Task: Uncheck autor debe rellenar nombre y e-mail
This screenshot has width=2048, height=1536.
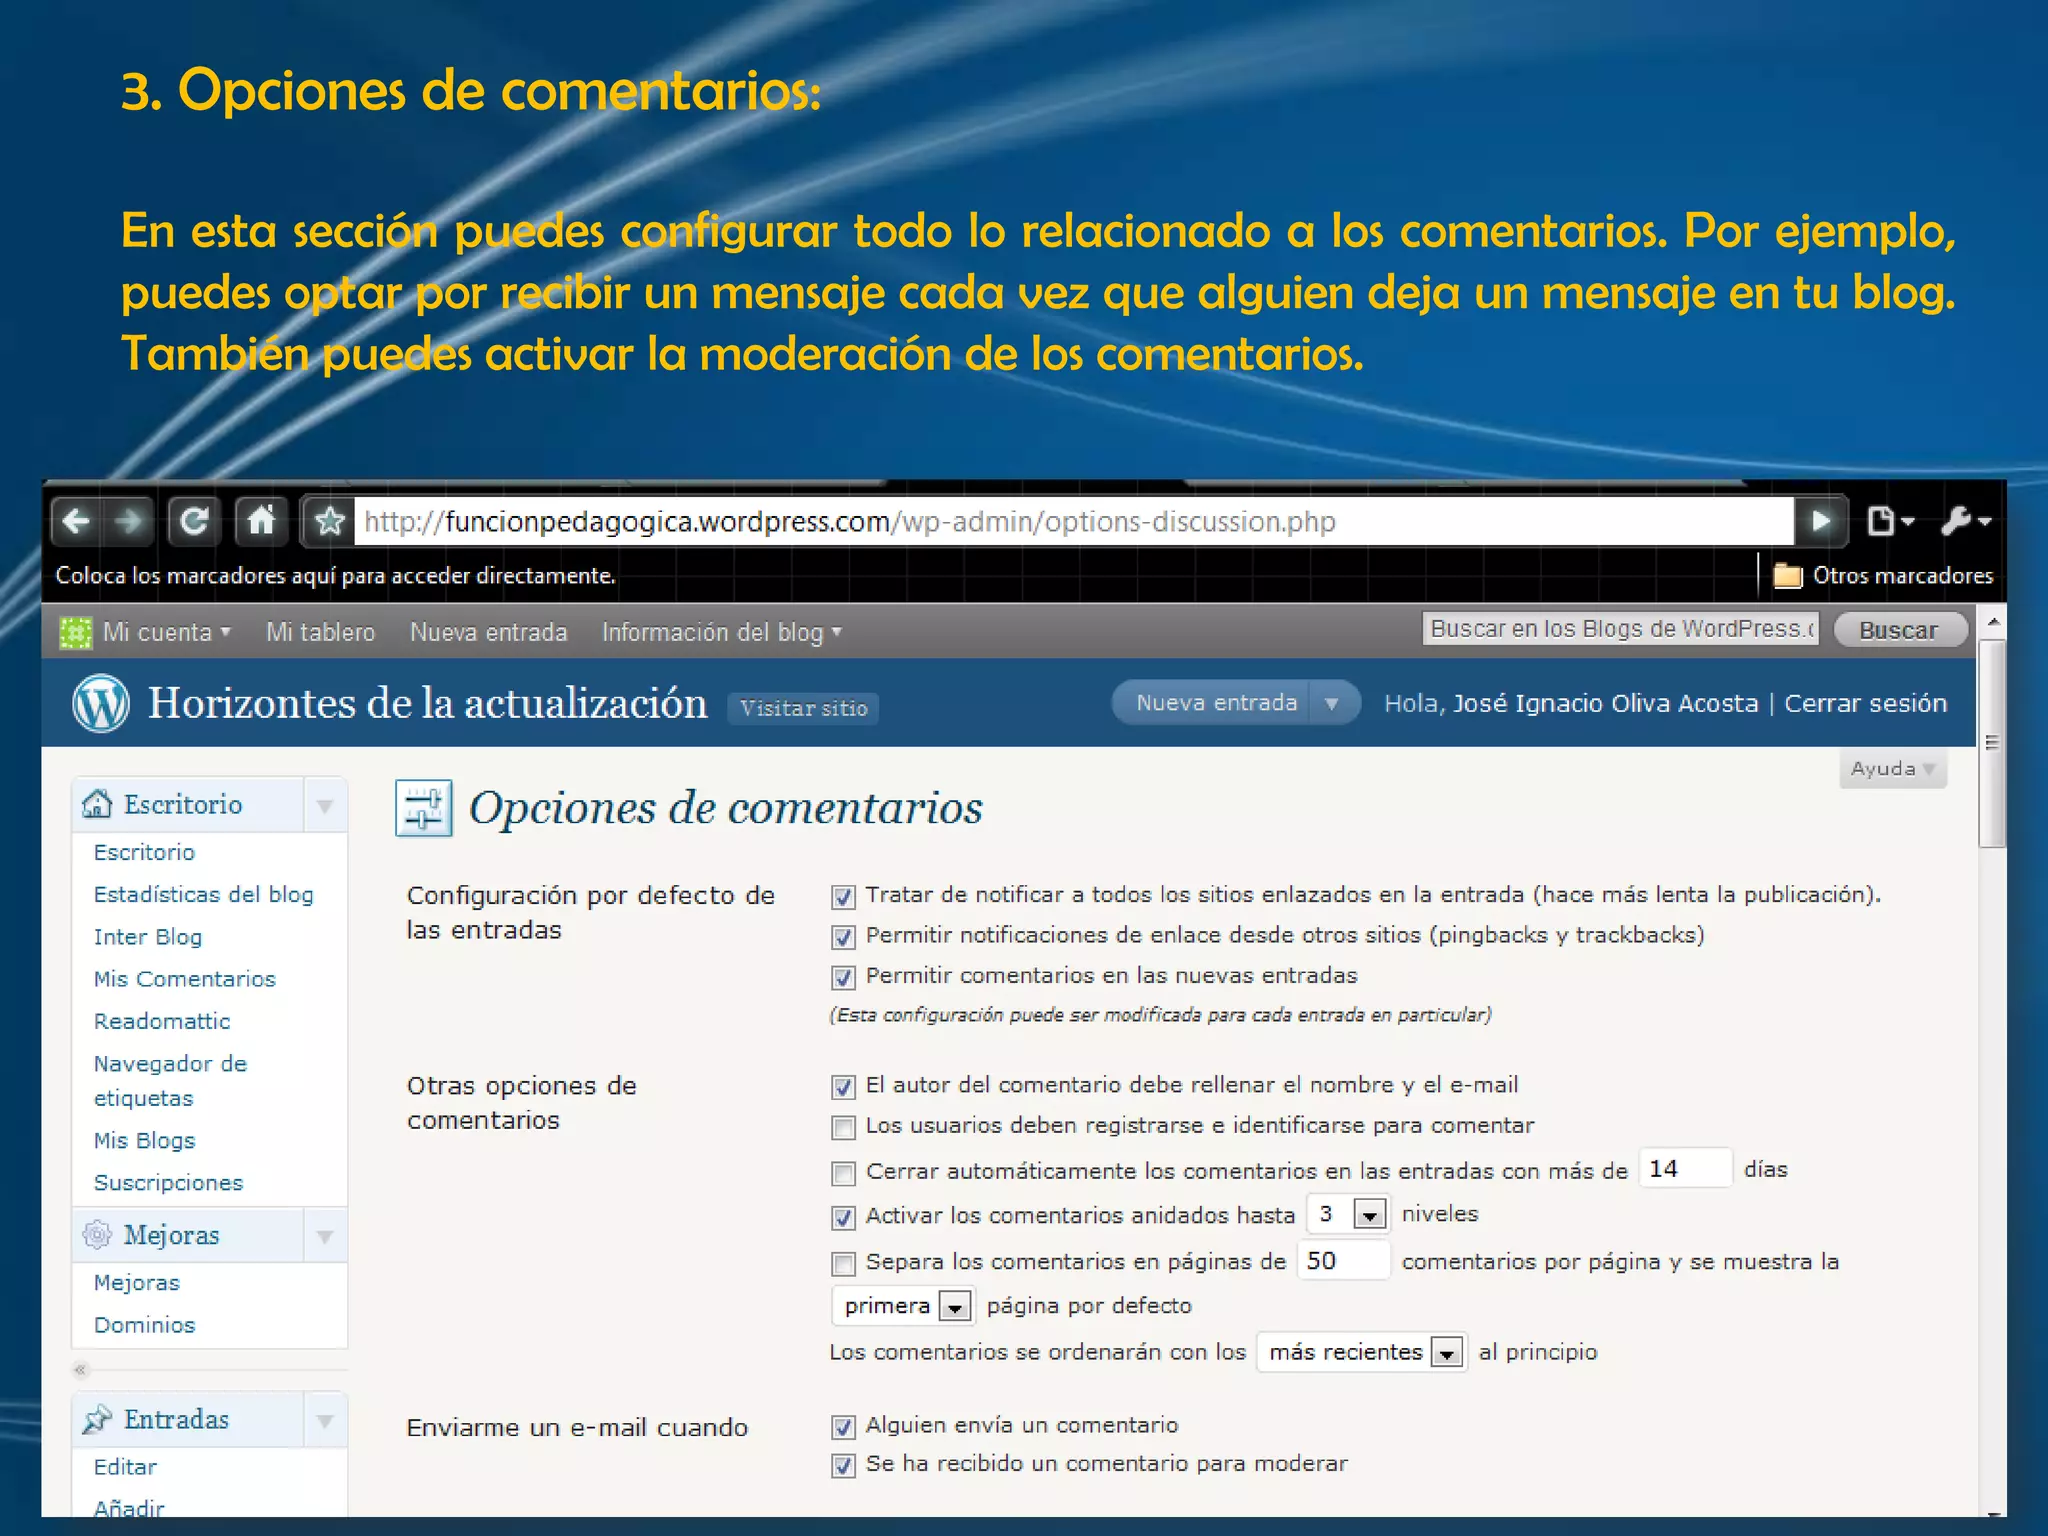Action: tap(843, 1087)
